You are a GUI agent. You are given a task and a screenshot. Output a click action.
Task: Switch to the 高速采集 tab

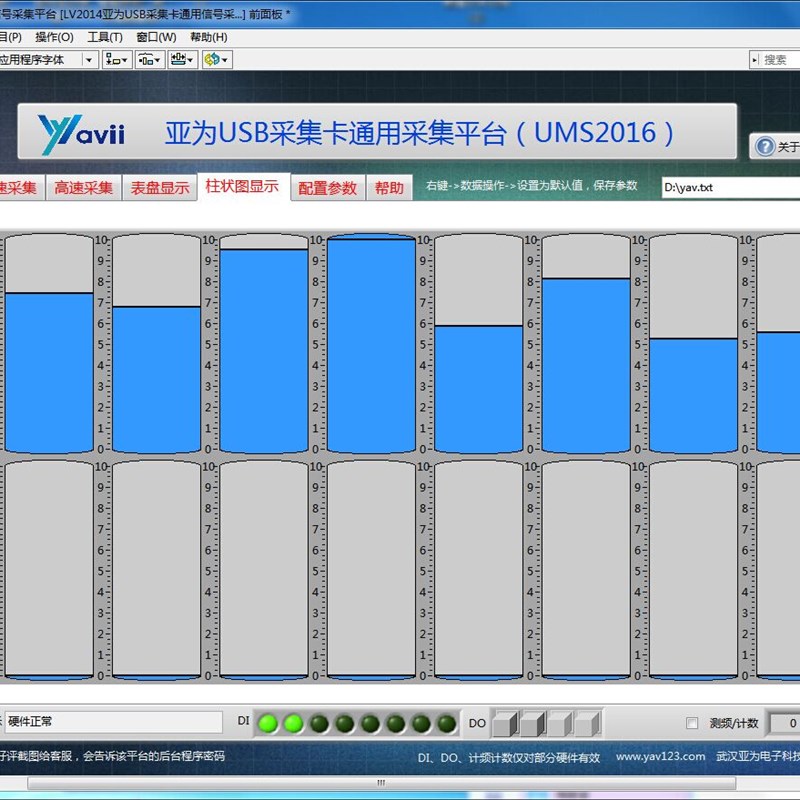click(84, 188)
